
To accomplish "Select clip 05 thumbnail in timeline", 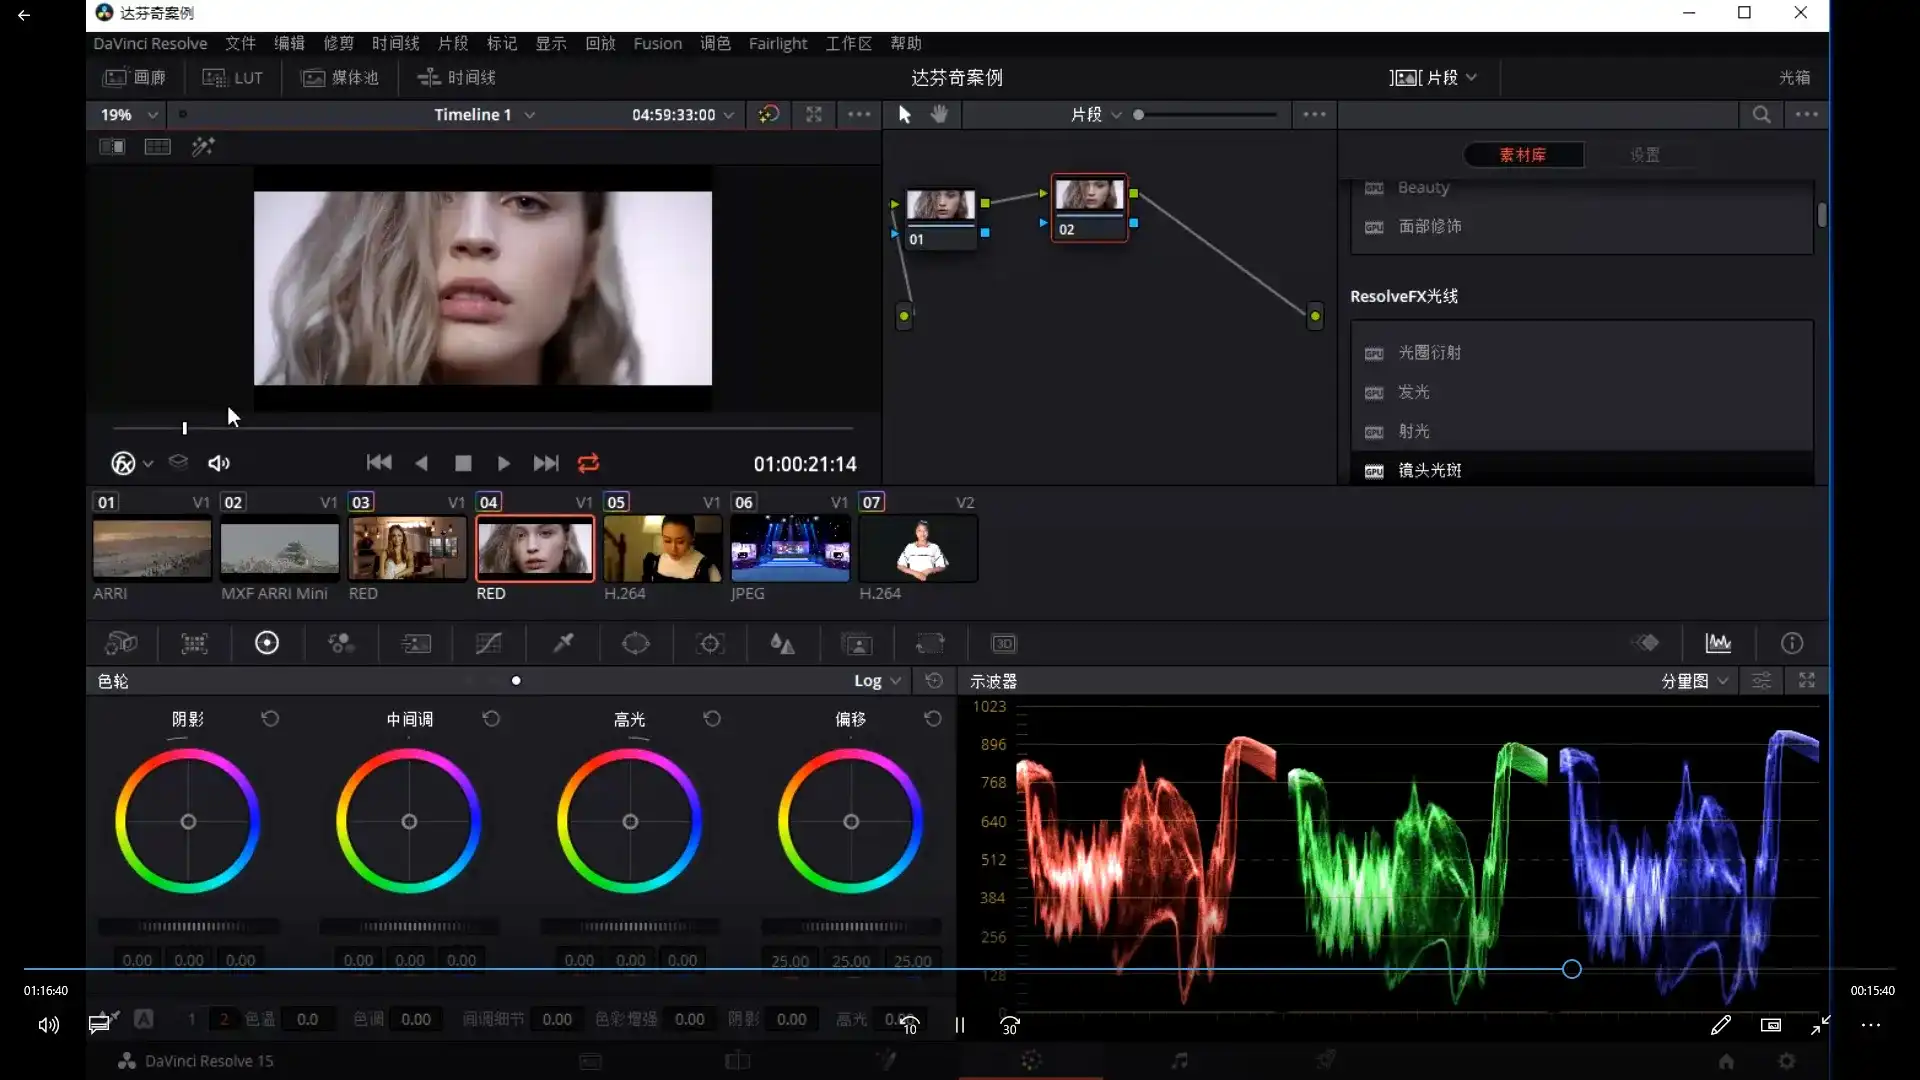I will (x=662, y=548).
